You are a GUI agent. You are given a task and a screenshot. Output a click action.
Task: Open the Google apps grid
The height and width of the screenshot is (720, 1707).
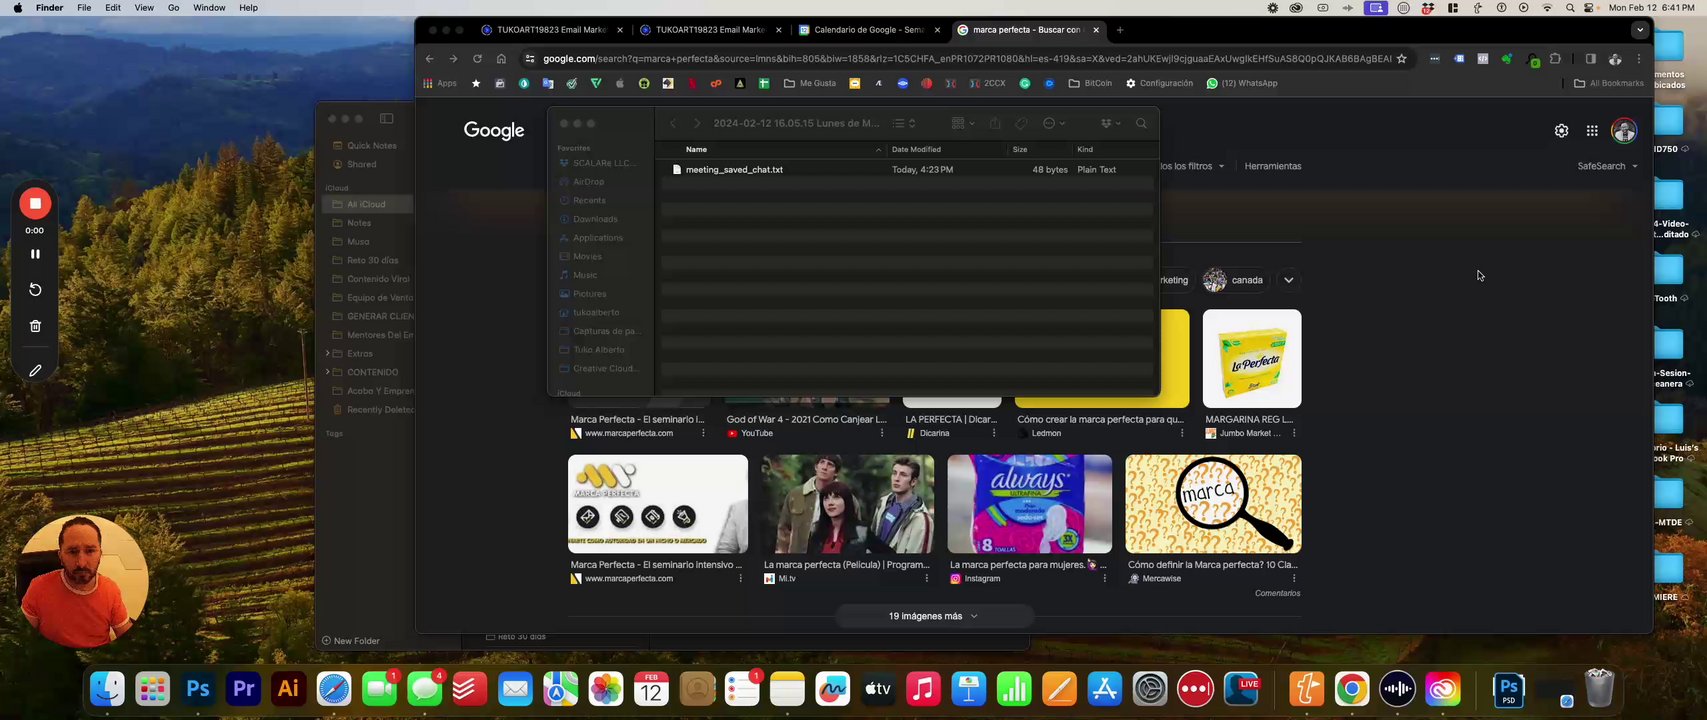pos(1592,131)
